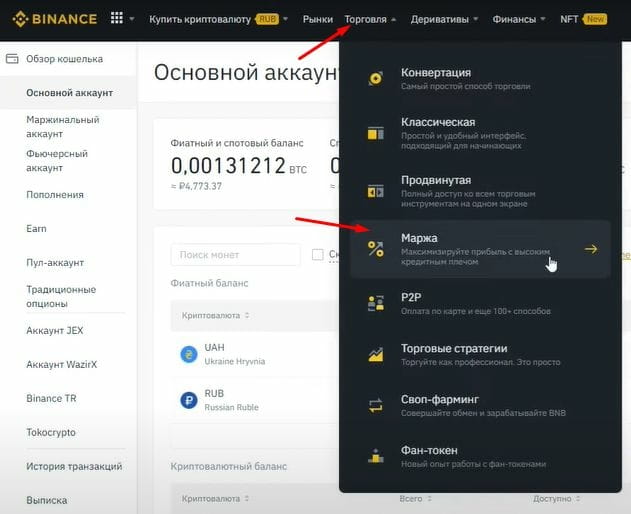Viewport: 631px width, 514px height.
Task: Choose Маржа in trading menu
Action: coord(480,249)
